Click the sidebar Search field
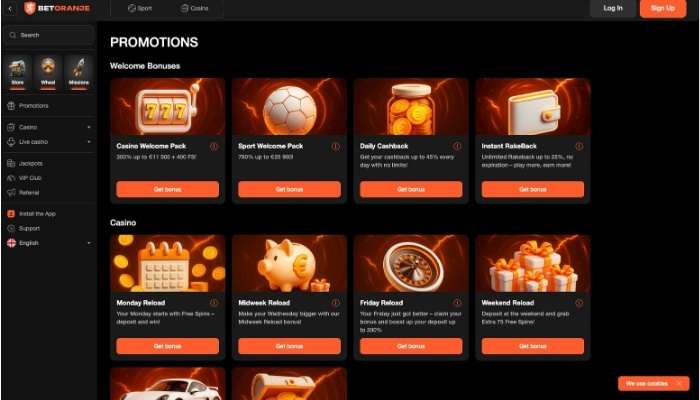This screenshot has width=700, height=400. [x=49, y=35]
